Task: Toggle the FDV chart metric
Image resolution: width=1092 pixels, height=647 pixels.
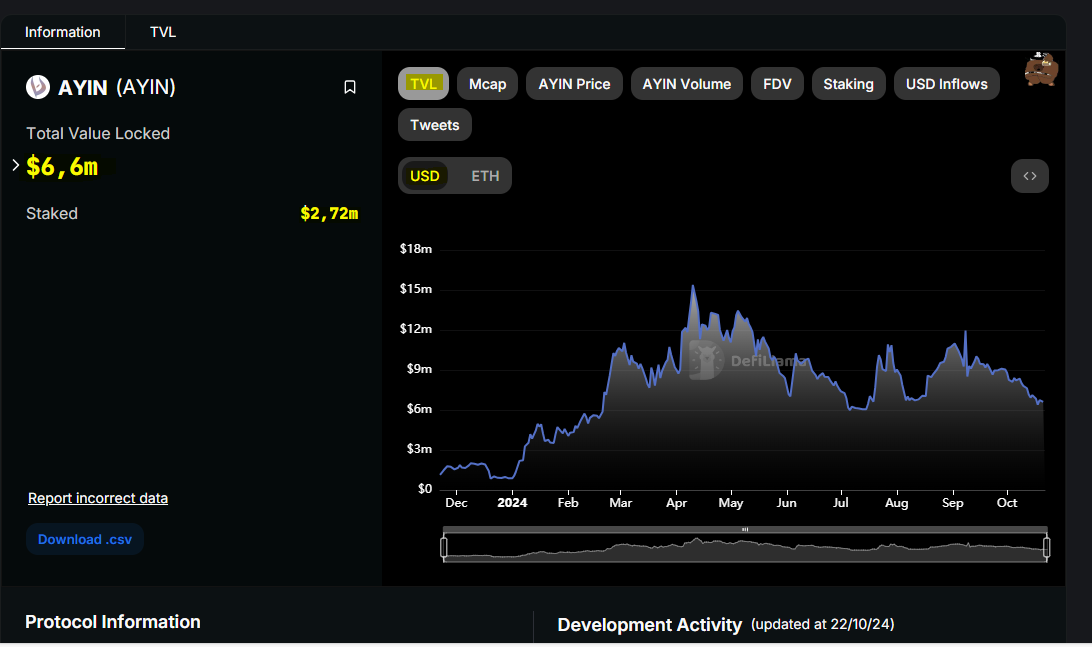Action: 777,84
